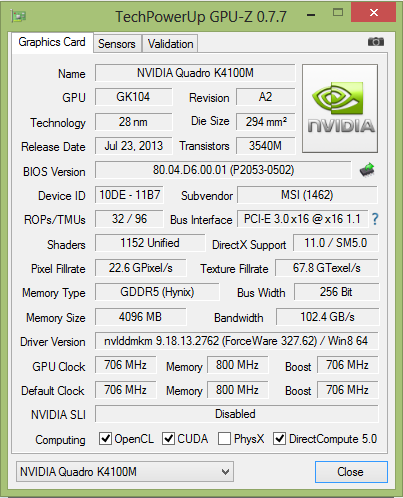Click the Computing label text
This screenshot has width=403, height=498.
click(x=60, y=440)
